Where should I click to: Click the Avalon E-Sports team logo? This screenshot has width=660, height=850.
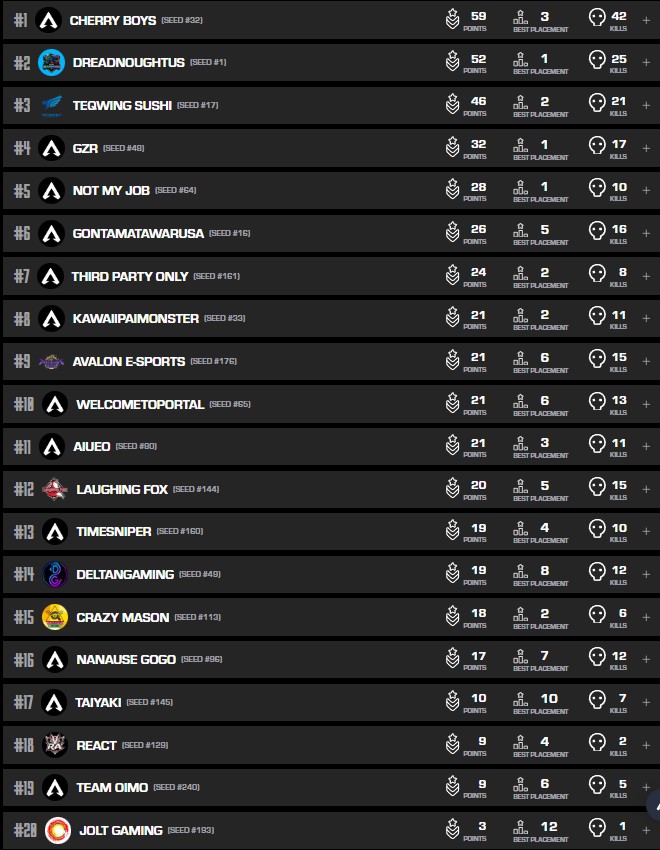[x=51, y=361]
